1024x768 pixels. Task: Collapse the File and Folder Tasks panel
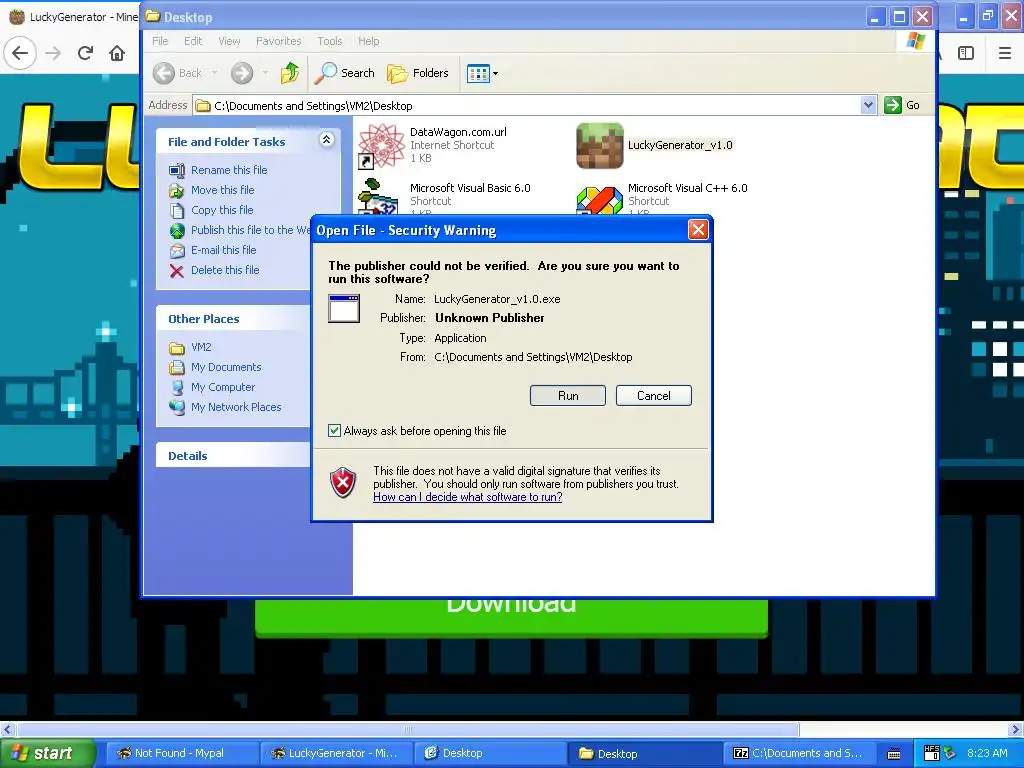tap(327, 140)
